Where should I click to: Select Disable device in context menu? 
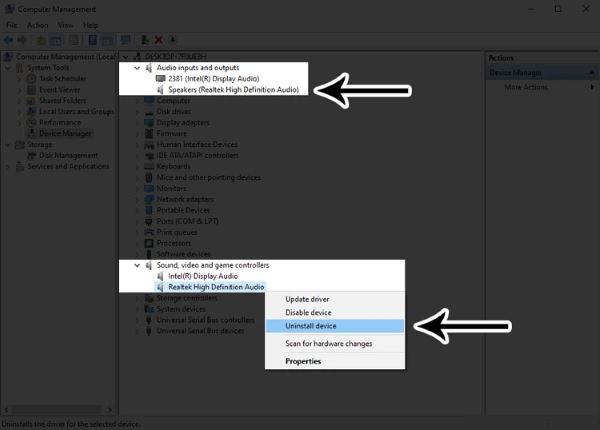(x=335, y=313)
